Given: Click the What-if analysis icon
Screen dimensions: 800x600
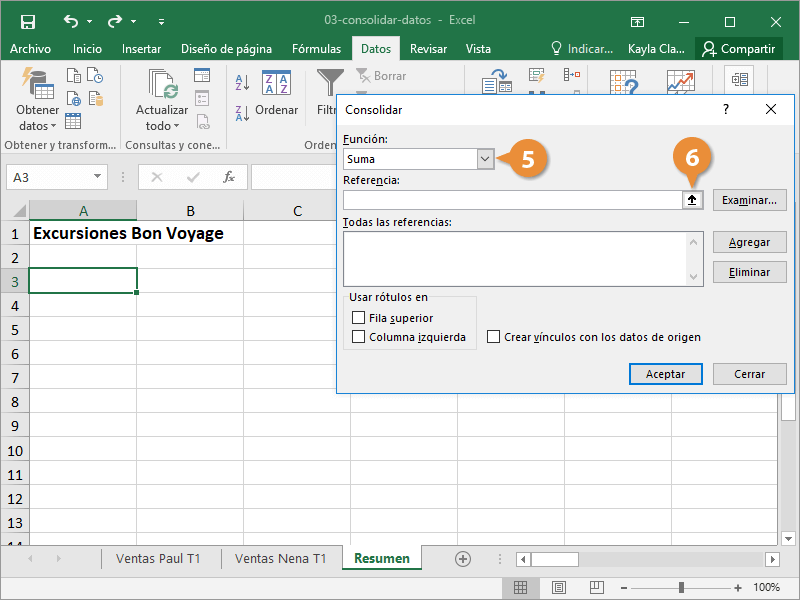Looking at the screenshot, I should tap(623, 82).
